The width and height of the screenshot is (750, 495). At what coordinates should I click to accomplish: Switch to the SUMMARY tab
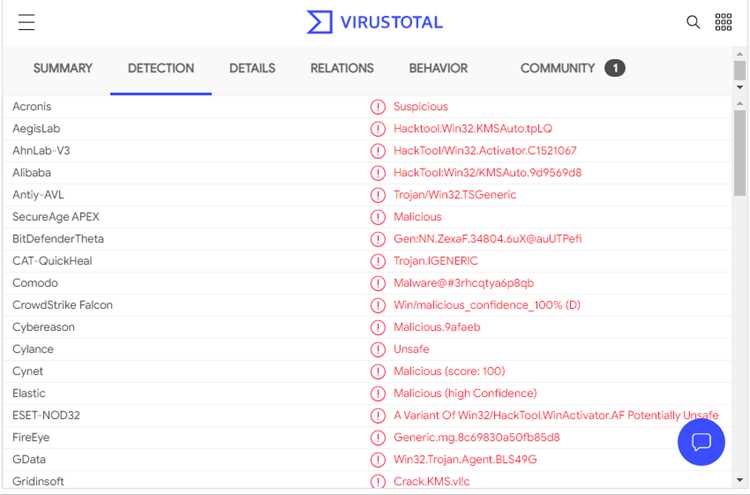coord(63,68)
